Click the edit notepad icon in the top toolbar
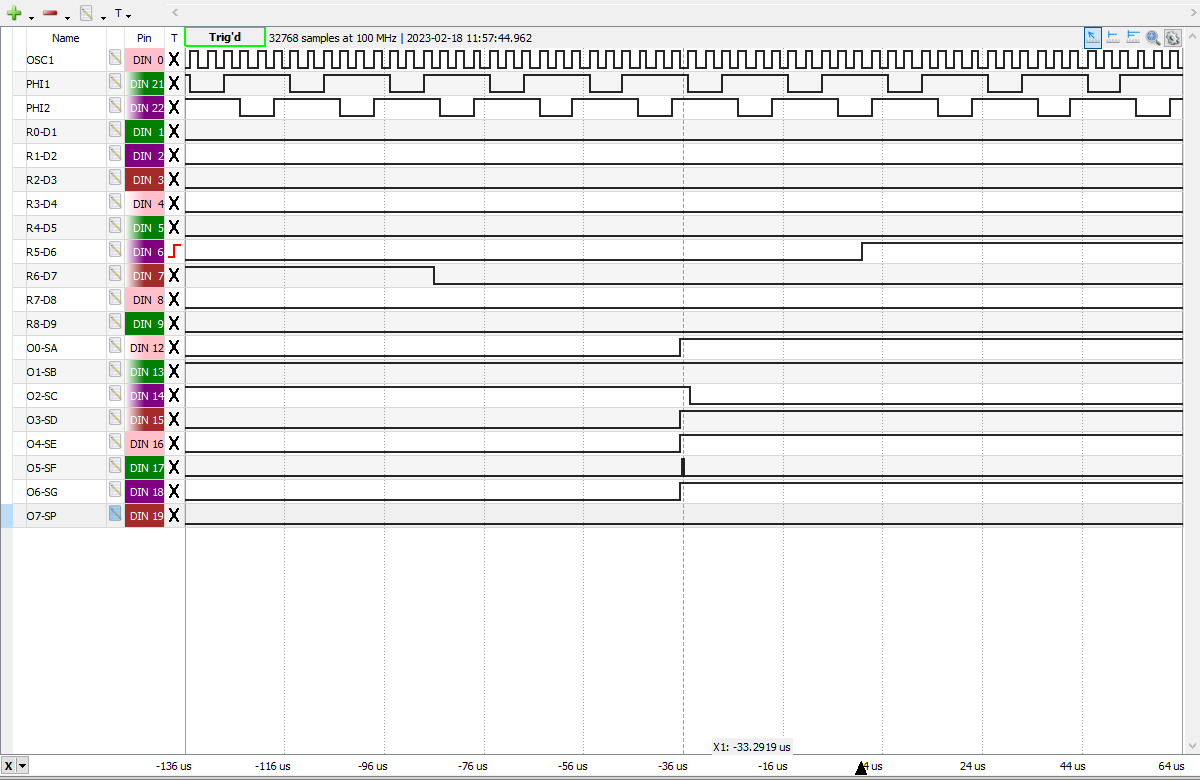 87,14
